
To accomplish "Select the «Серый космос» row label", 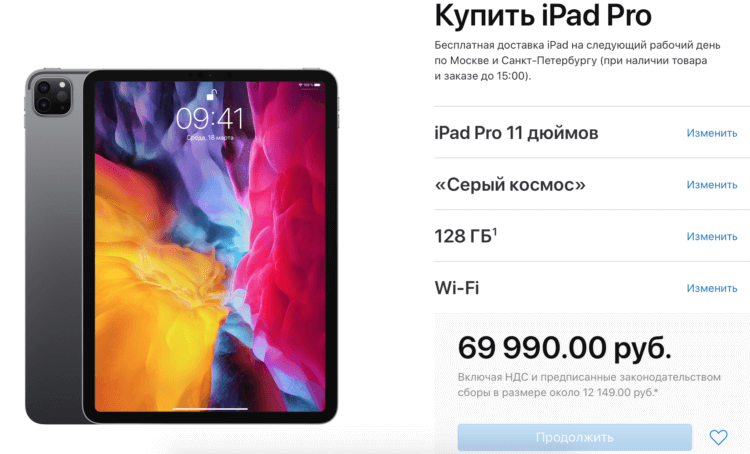I will [510, 185].
